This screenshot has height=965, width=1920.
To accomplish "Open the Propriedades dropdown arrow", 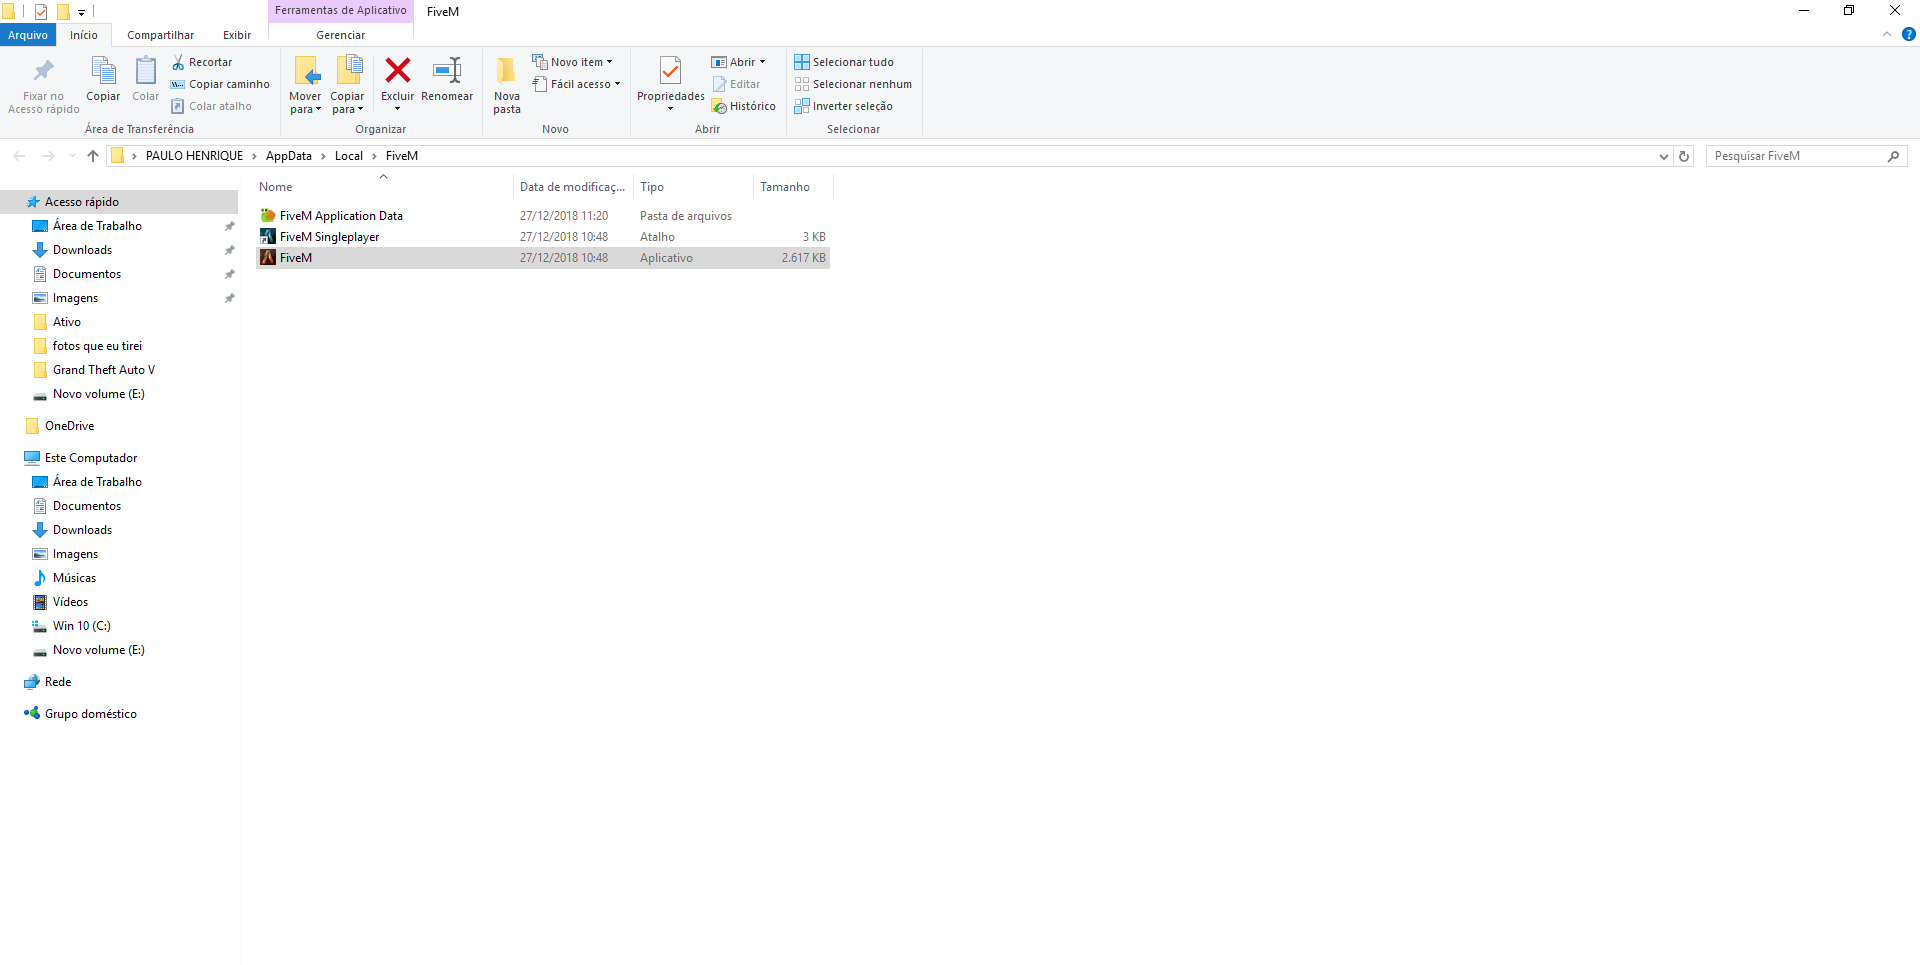I will (x=671, y=109).
